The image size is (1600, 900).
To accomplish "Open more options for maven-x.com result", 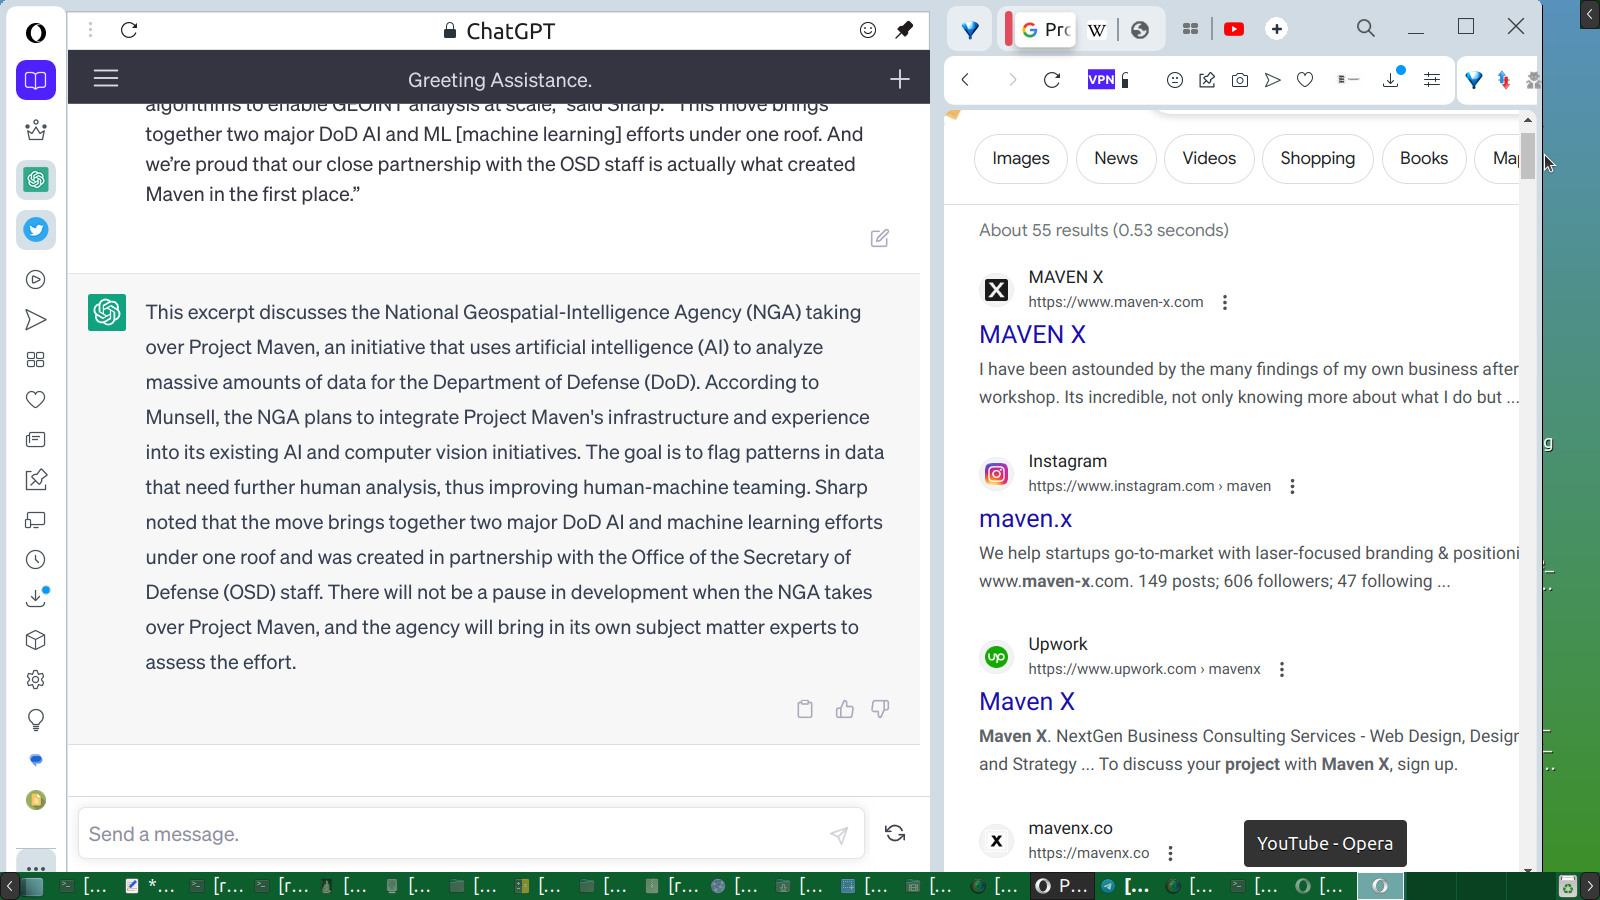I will point(1225,302).
